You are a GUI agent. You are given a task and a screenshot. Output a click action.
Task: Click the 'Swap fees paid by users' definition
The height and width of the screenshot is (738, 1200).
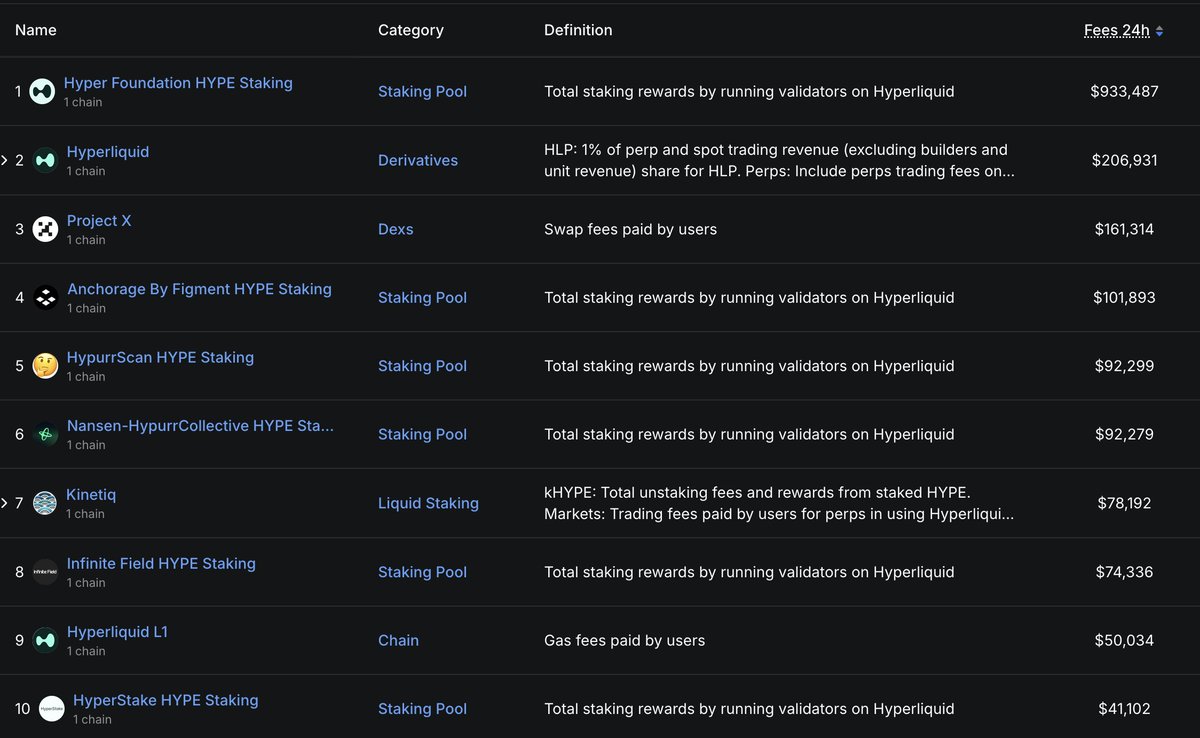click(x=630, y=229)
